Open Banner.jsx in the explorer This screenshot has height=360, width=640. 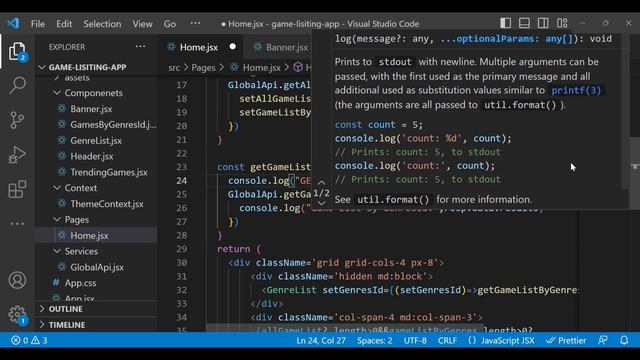click(x=91, y=109)
